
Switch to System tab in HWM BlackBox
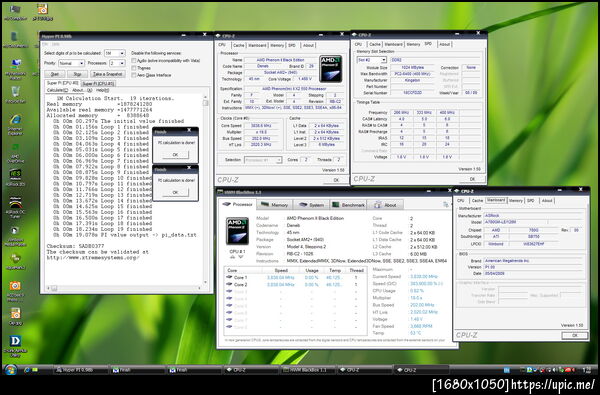(311, 205)
